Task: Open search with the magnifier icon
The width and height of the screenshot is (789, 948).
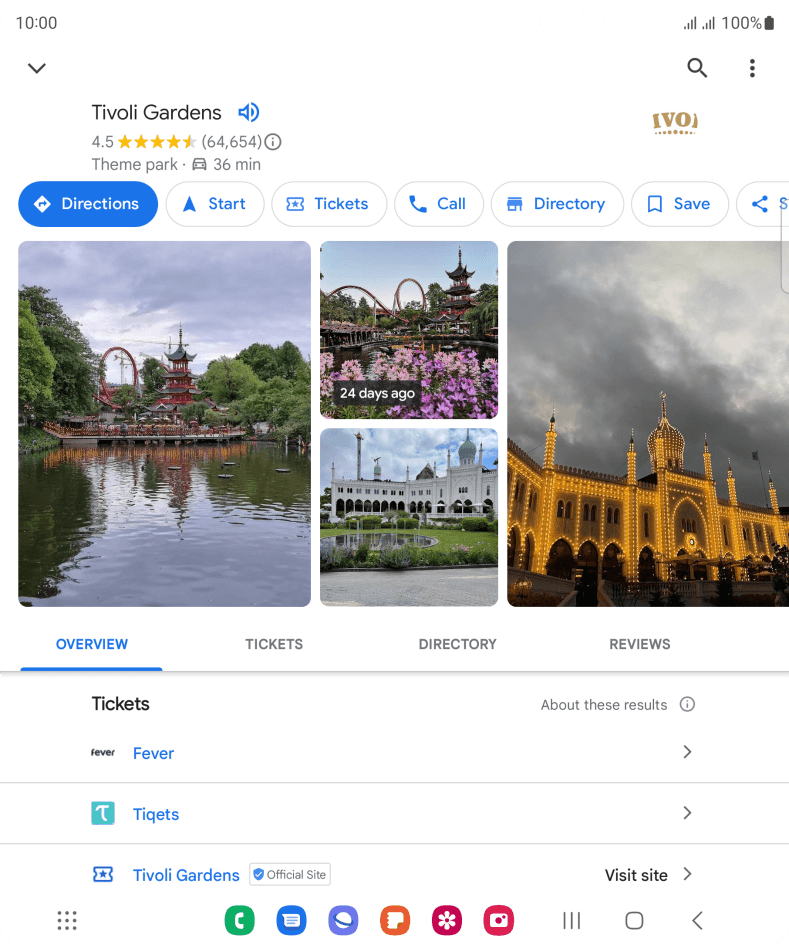Action: pyautogui.click(x=697, y=68)
